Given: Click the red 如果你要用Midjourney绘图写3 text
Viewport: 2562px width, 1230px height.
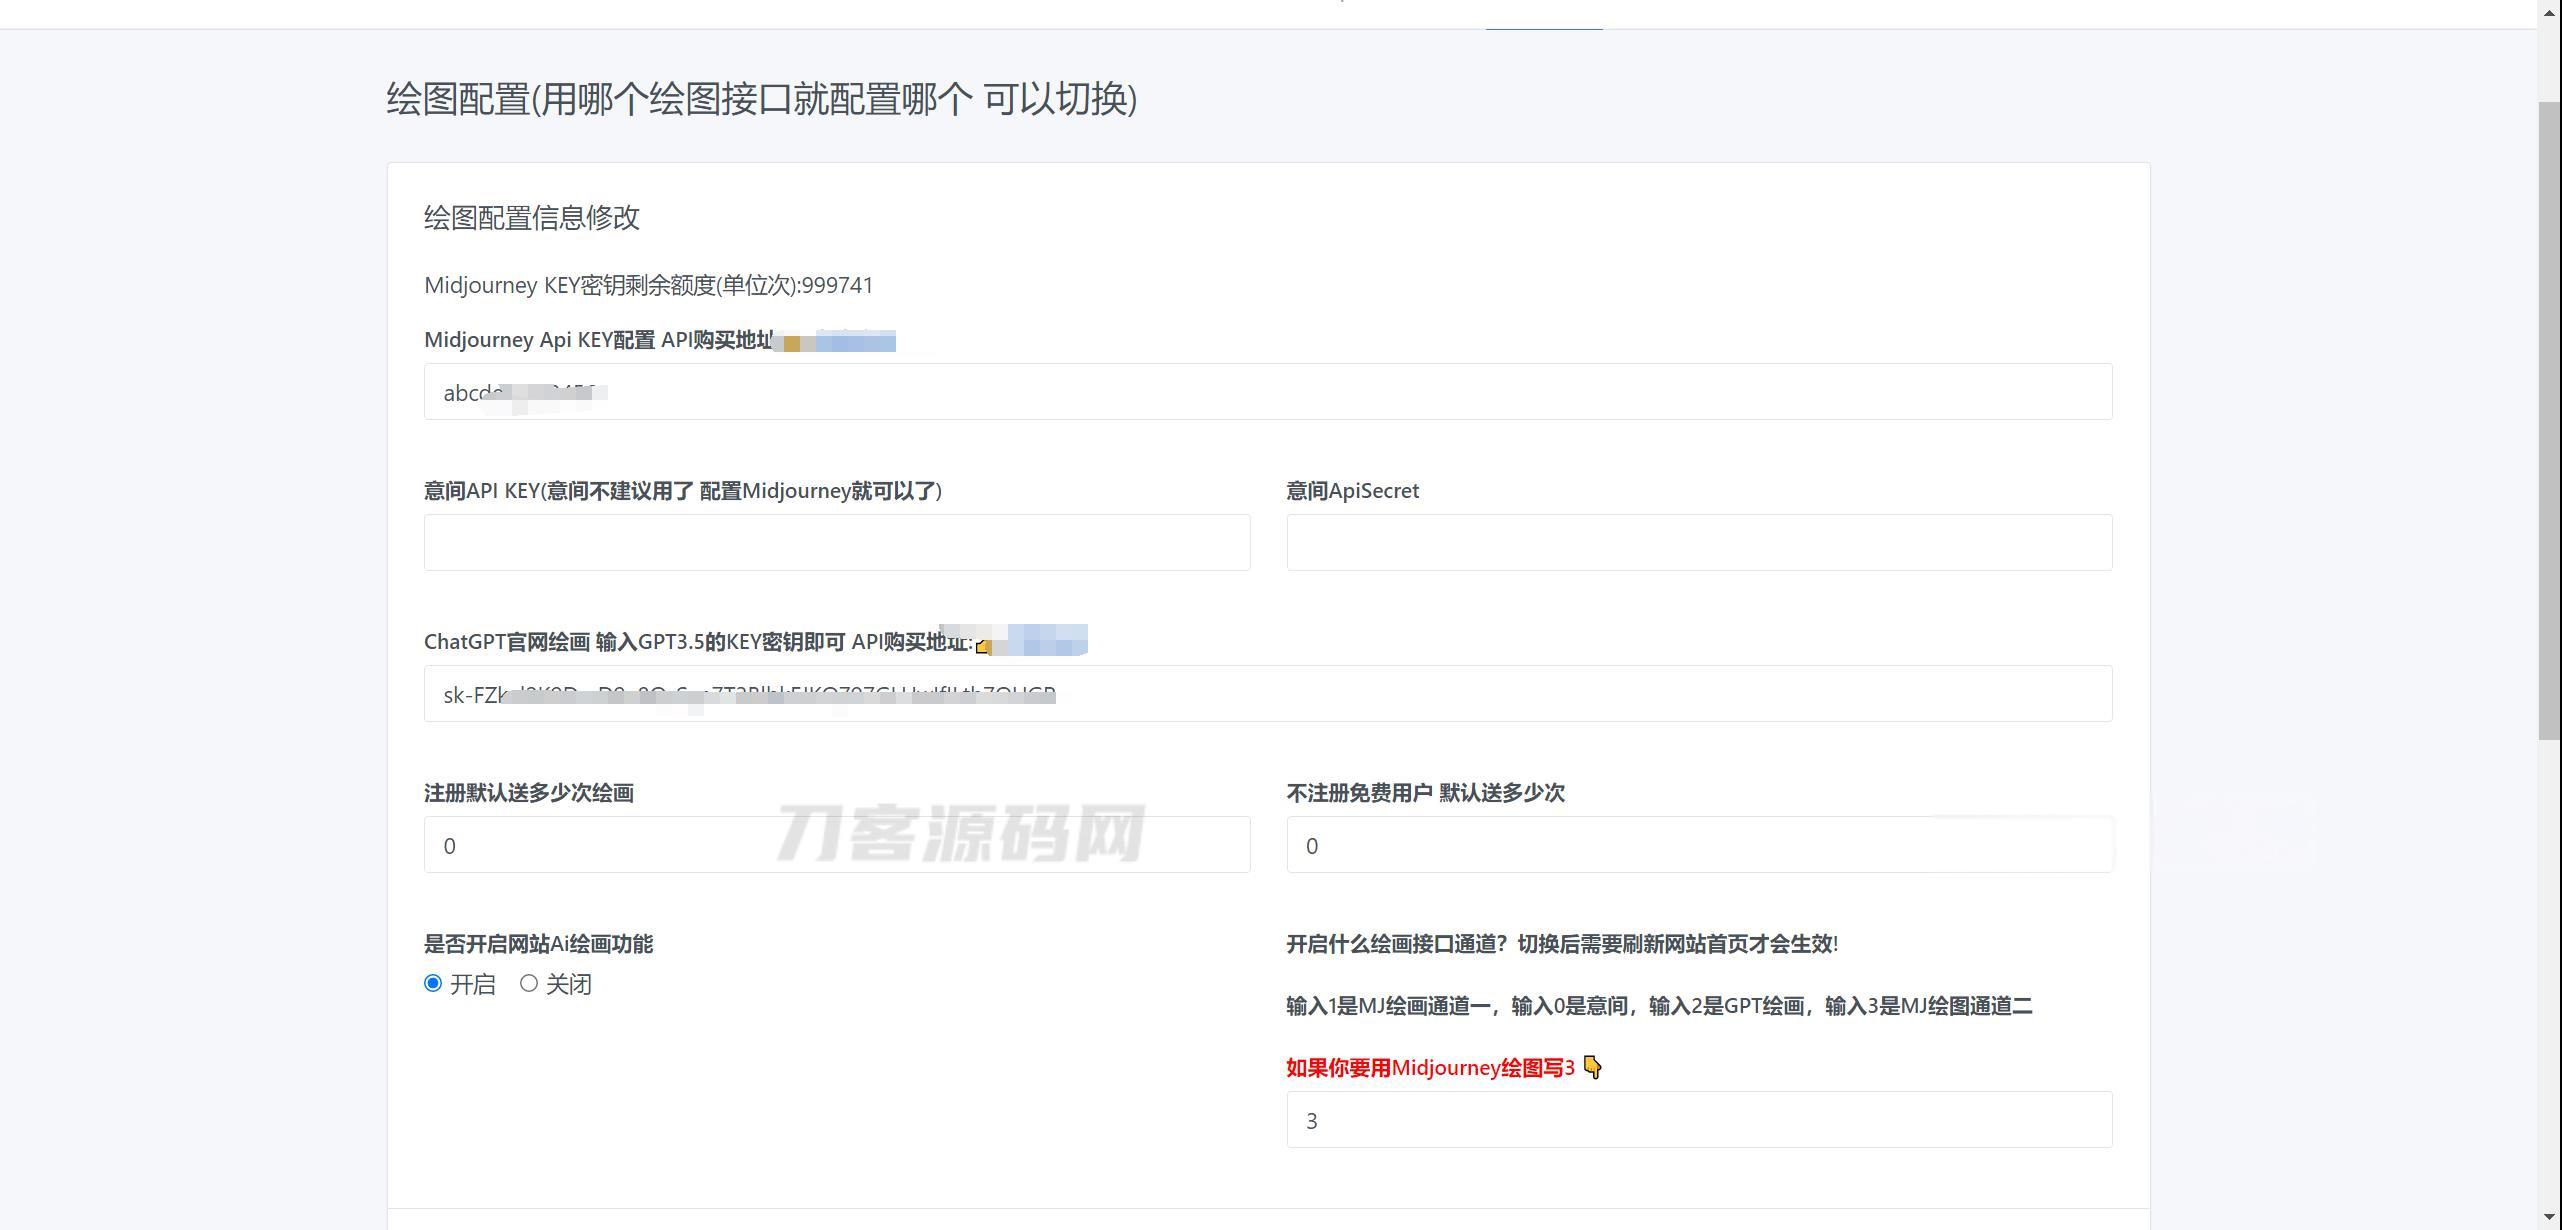Looking at the screenshot, I should pos(1430,1068).
